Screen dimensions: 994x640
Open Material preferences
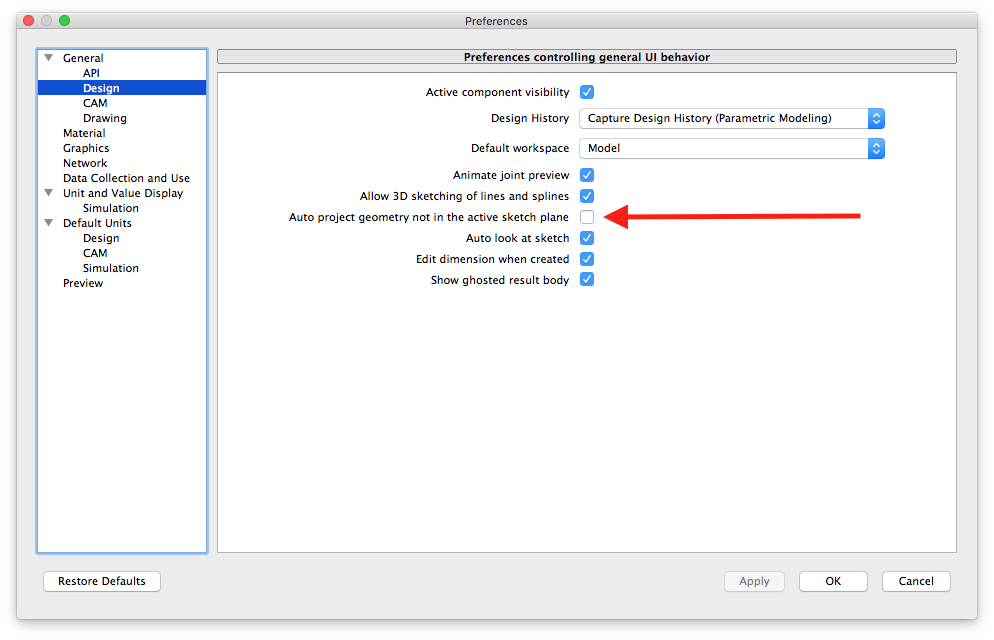click(84, 133)
